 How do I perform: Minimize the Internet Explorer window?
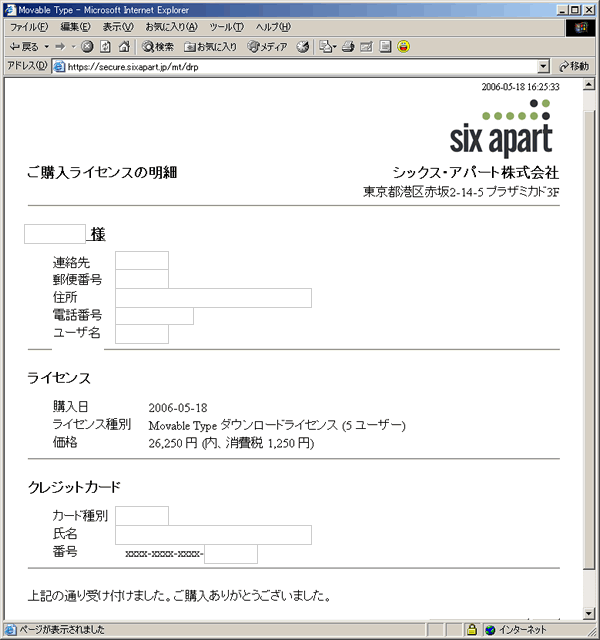pyautogui.click(x=562, y=10)
